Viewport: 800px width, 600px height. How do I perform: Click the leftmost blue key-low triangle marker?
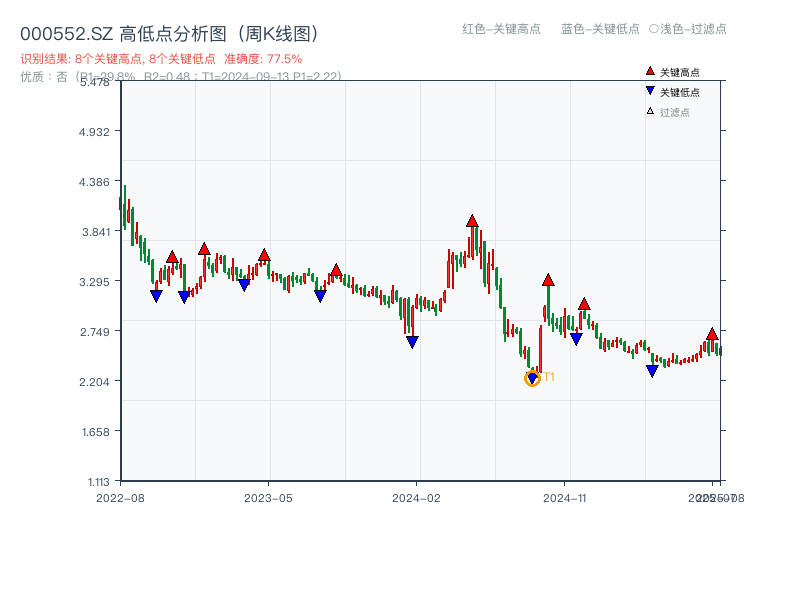click(x=156, y=296)
